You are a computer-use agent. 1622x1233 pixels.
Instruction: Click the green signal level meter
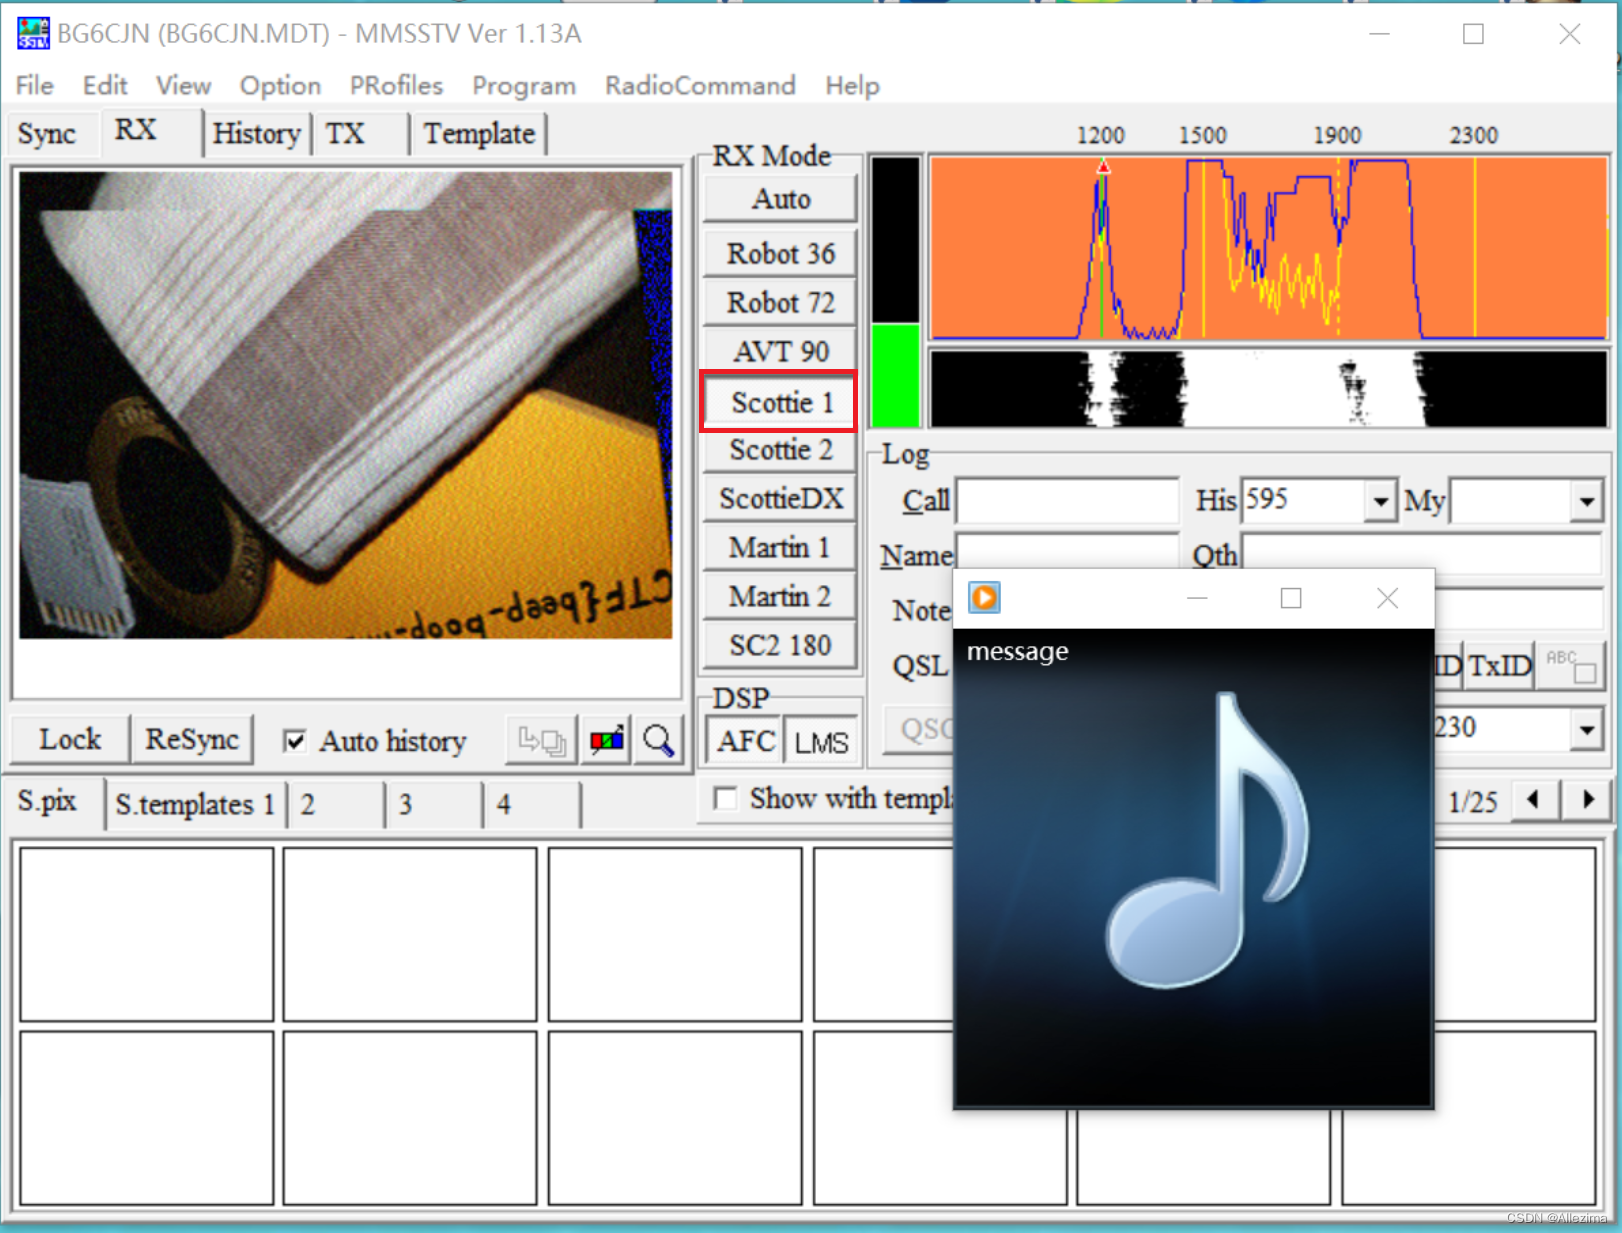point(895,380)
